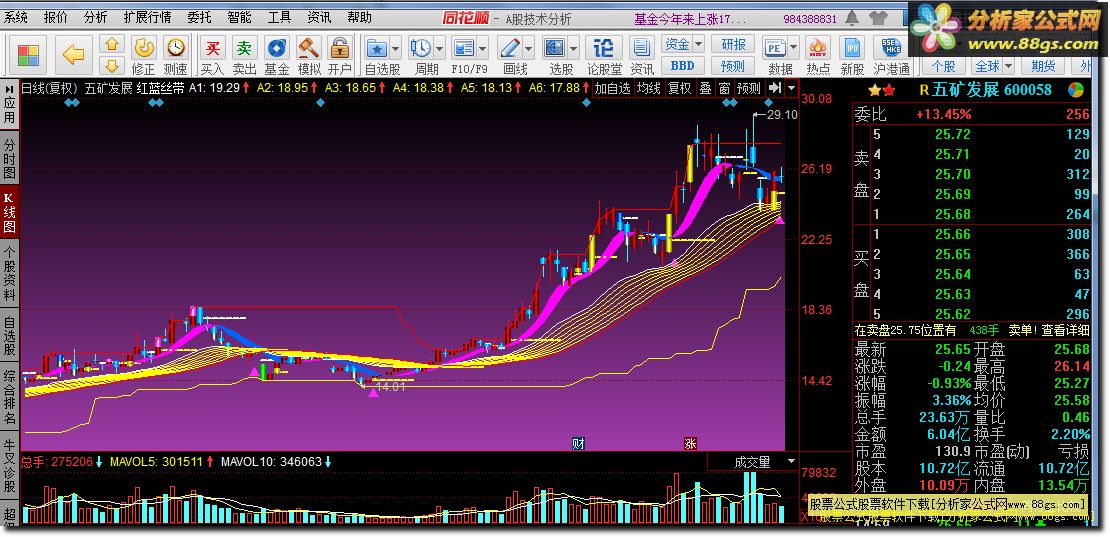
Task: Select the 画线 pencil drawing tool
Action: pos(510,48)
